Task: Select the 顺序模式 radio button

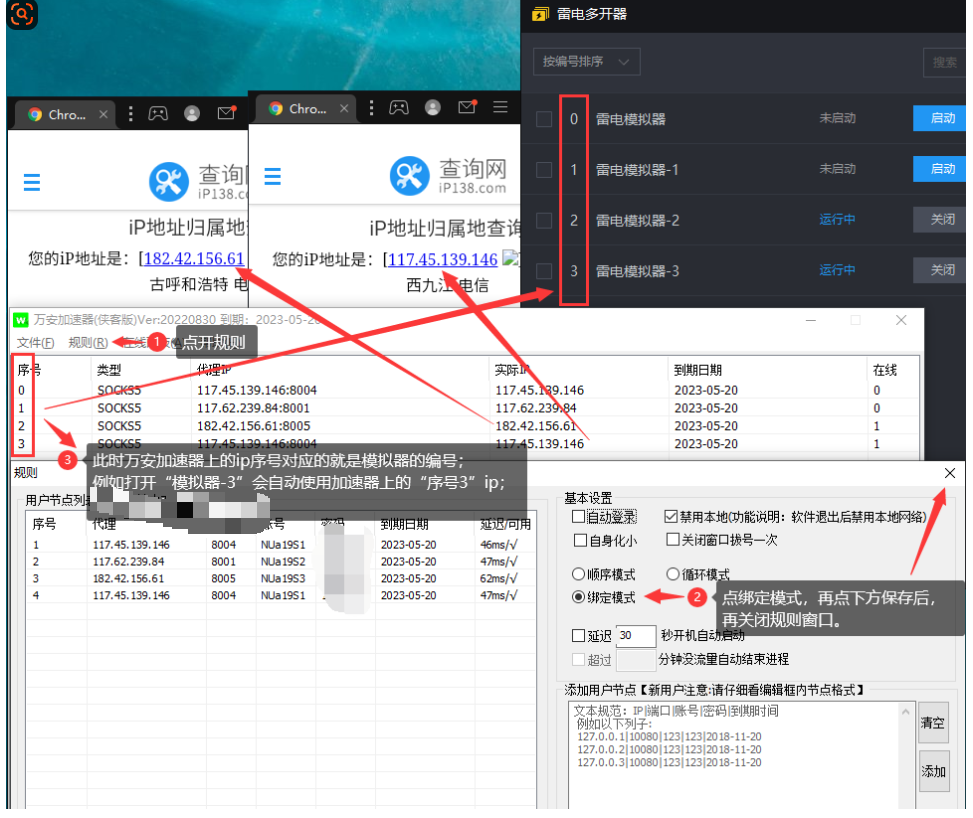Action: [578, 574]
